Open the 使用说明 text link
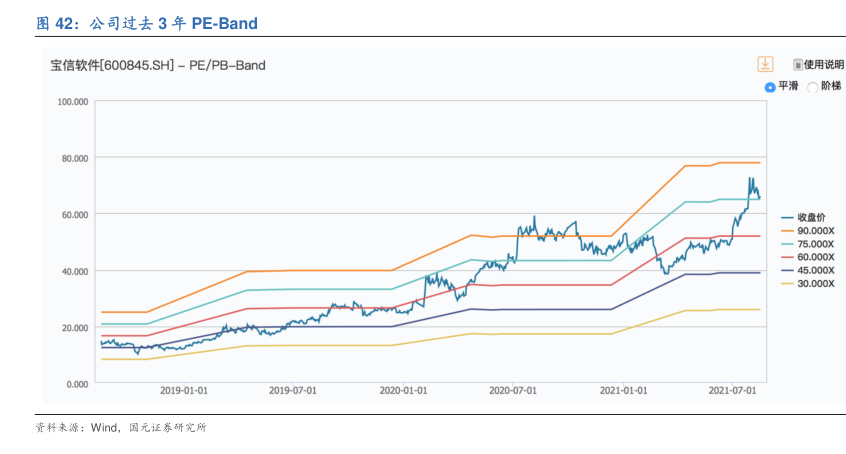The width and height of the screenshot is (846, 454). (824, 65)
